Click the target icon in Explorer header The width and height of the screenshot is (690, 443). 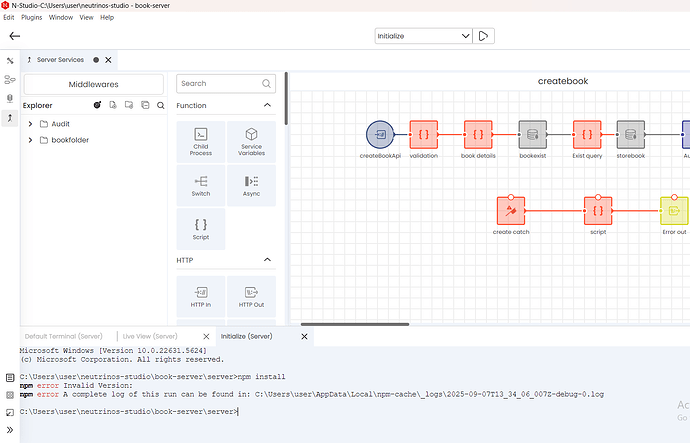[x=97, y=105]
